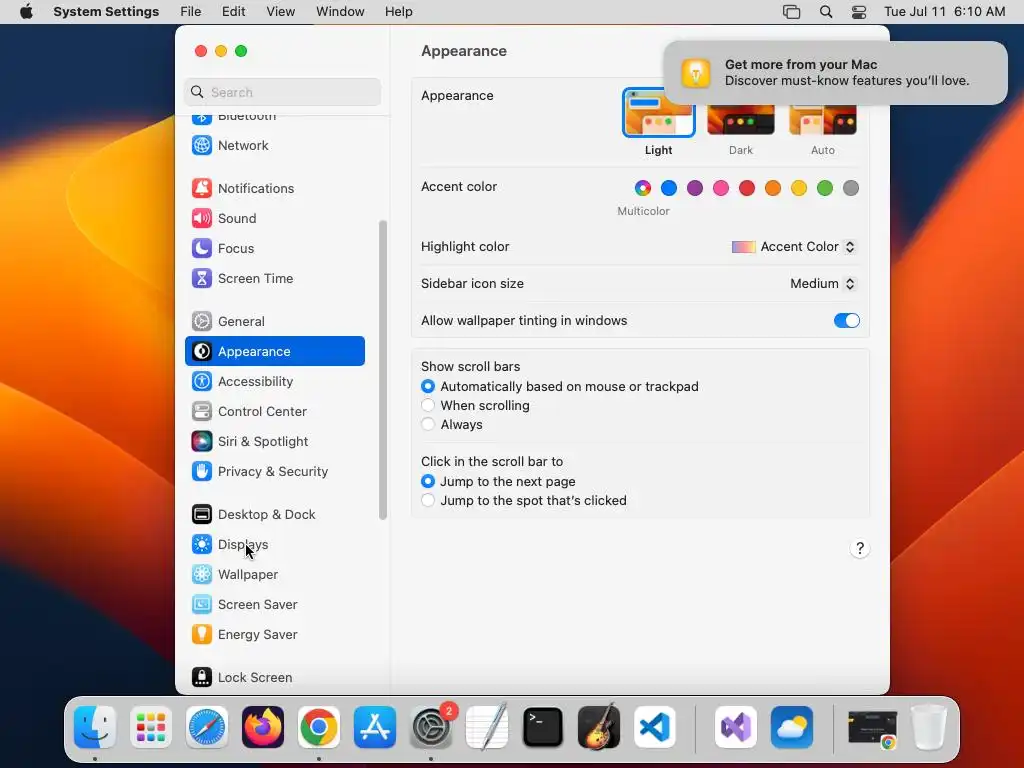This screenshot has height=768, width=1024.
Task: Select the highlighted Appearance sidebar item
Action: (275, 351)
